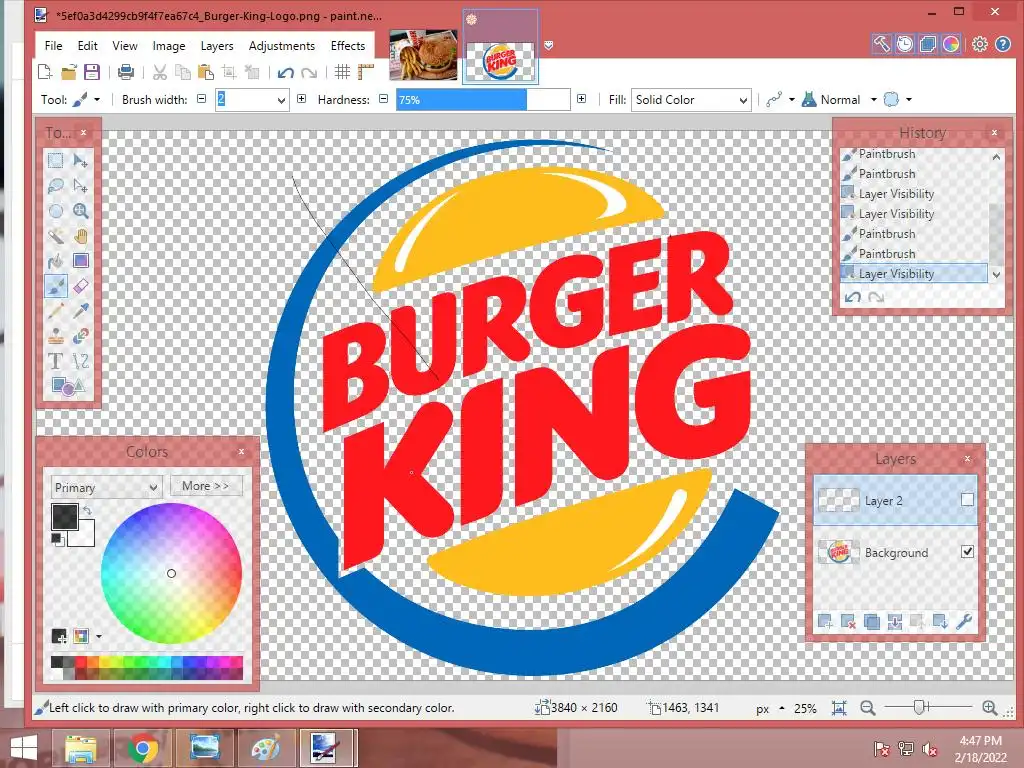The width and height of the screenshot is (1024, 768).
Task: Swap primary and secondary colors
Action: tap(88, 510)
